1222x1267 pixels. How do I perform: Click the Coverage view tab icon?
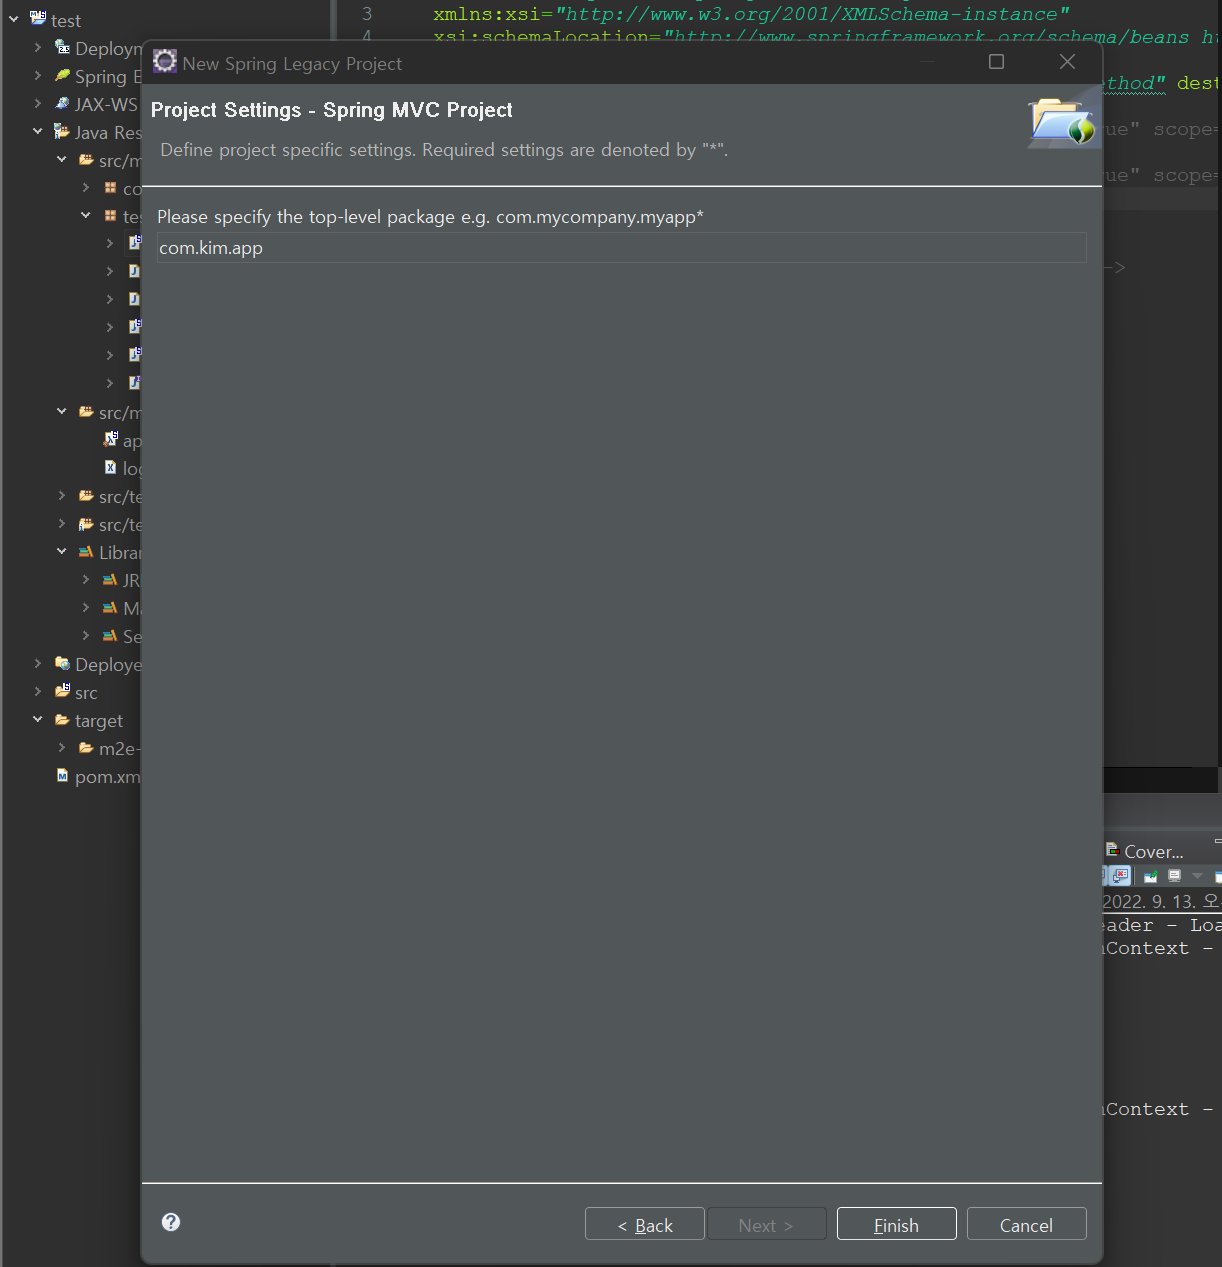(x=1112, y=850)
